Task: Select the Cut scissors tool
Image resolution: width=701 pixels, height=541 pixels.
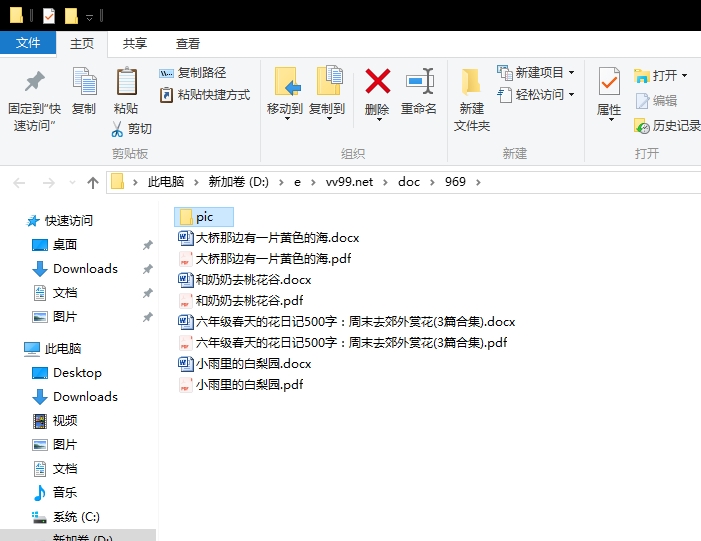Action: point(131,129)
